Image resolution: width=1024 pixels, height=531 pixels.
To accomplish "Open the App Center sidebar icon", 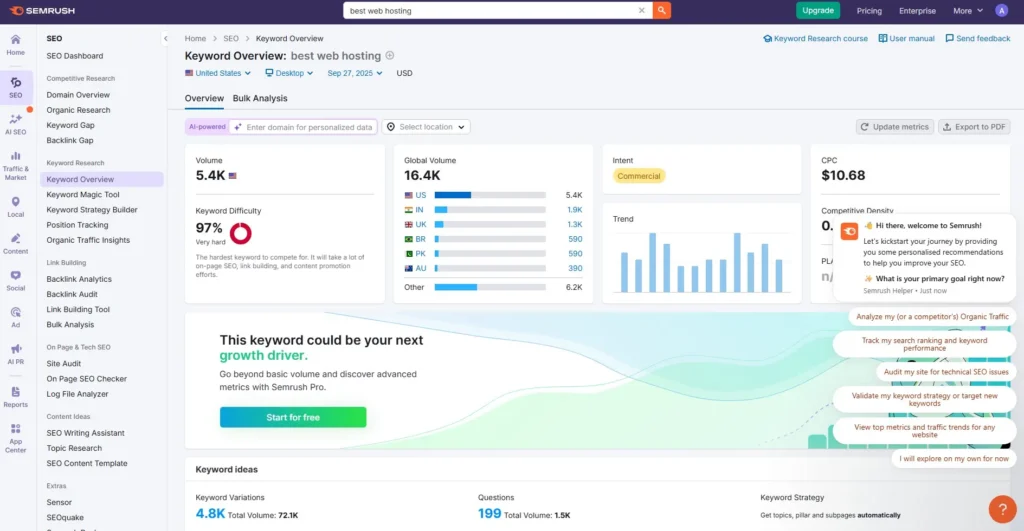I will (x=16, y=438).
